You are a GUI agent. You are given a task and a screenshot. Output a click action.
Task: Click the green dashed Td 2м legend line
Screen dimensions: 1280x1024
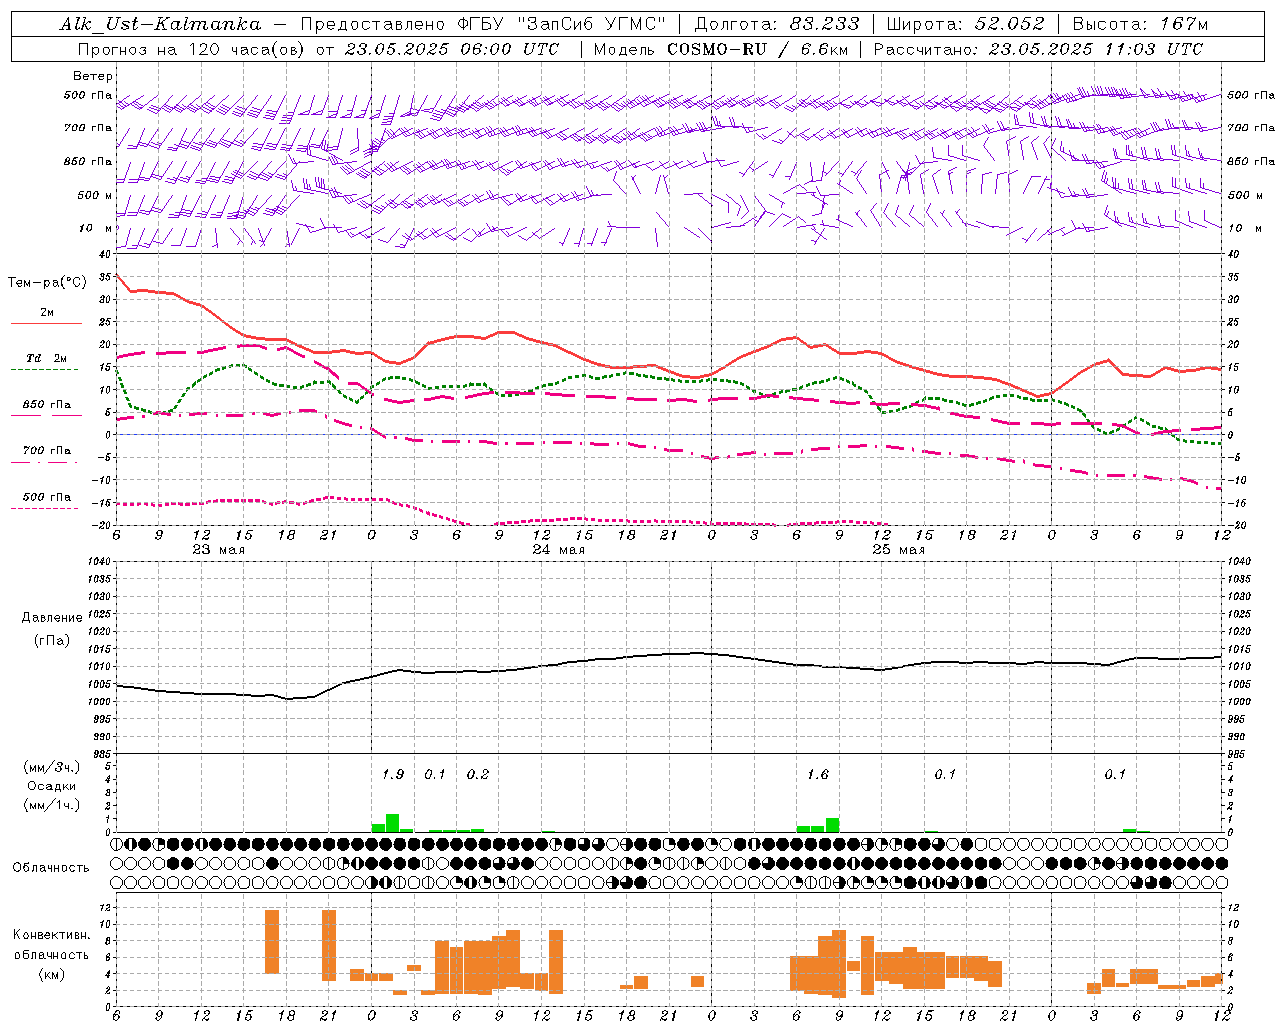(44, 370)
